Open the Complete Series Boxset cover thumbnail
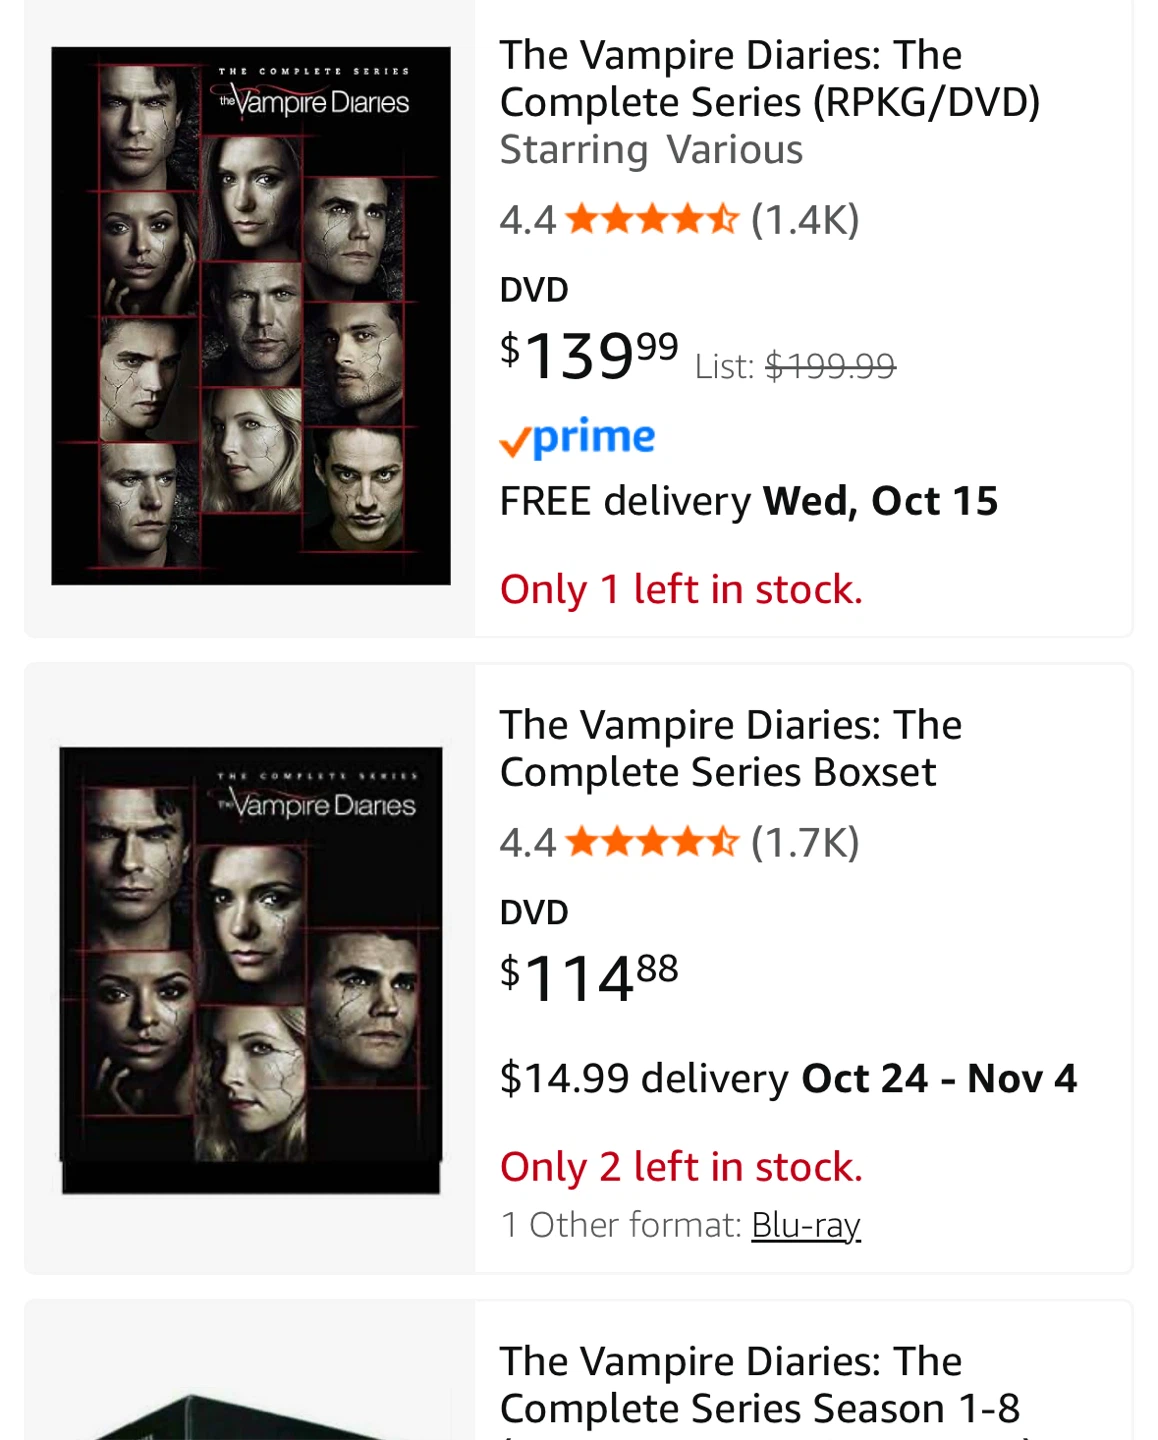The width and height of the screenshot is (1158, 1440). click(251, 969)
